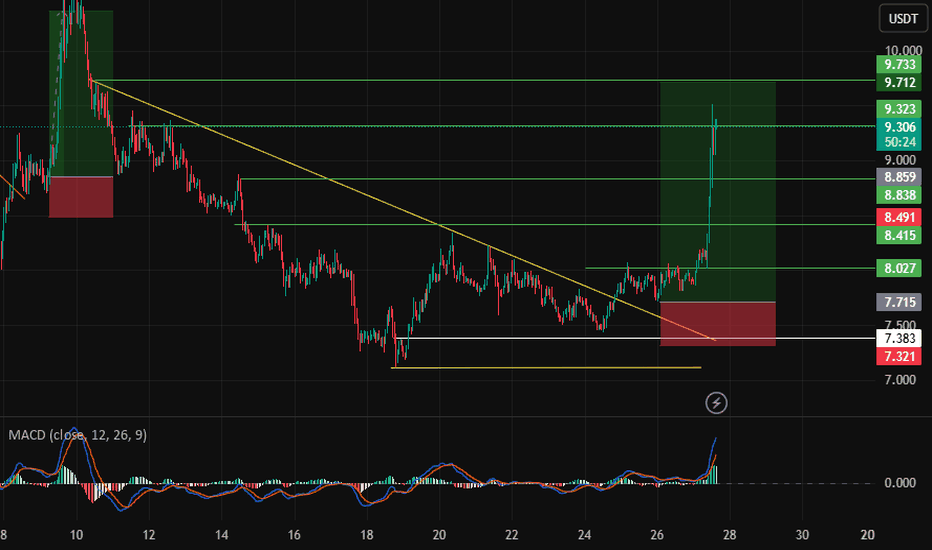Image resolution: width=932 pixels, height=550 pixels.
Task: Click the 9.733 green price label
Action: point(901,62)
